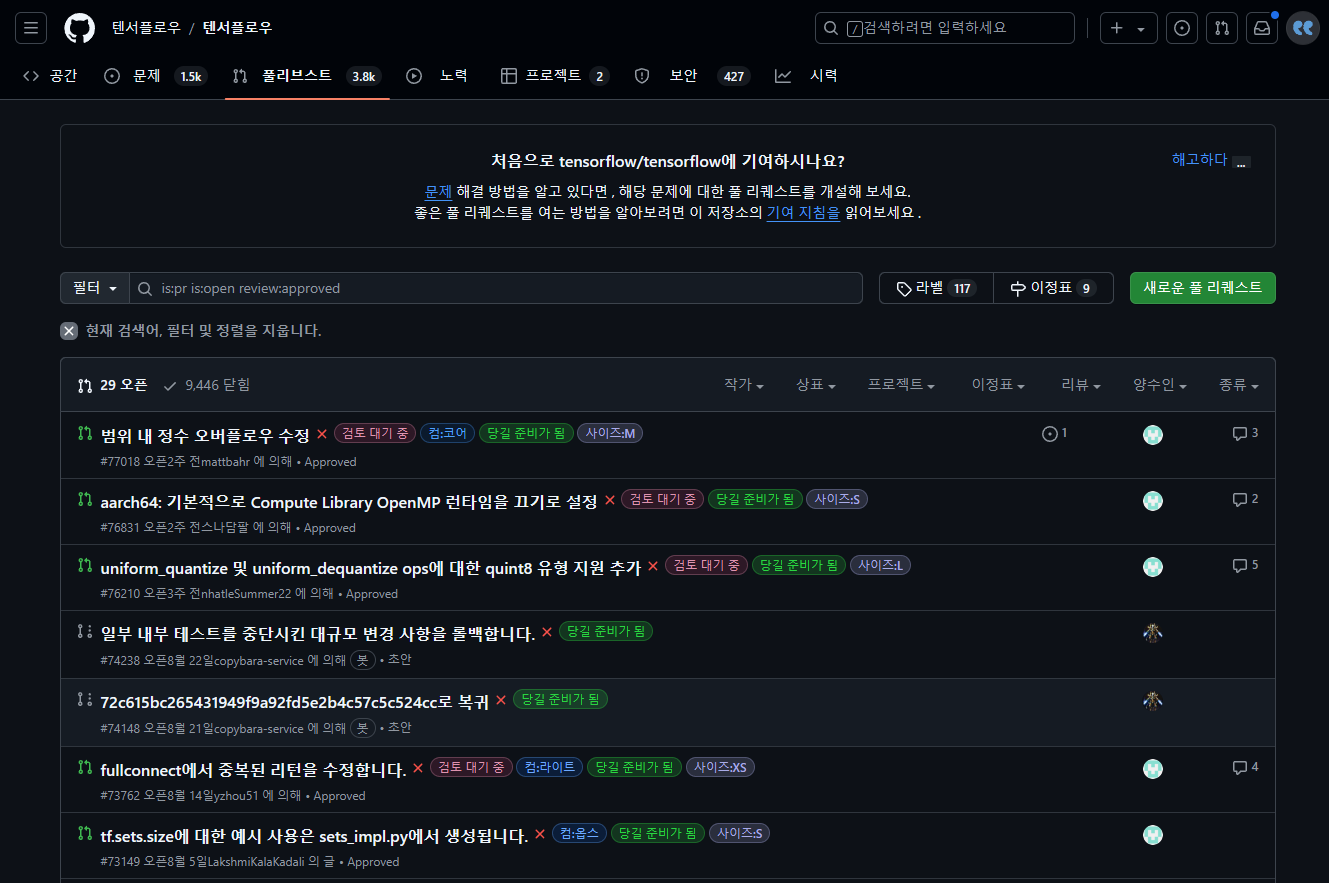Open the copybara-service author link on #74238
The width and height of the screenshot is (1329, 883).
point(258,660)
